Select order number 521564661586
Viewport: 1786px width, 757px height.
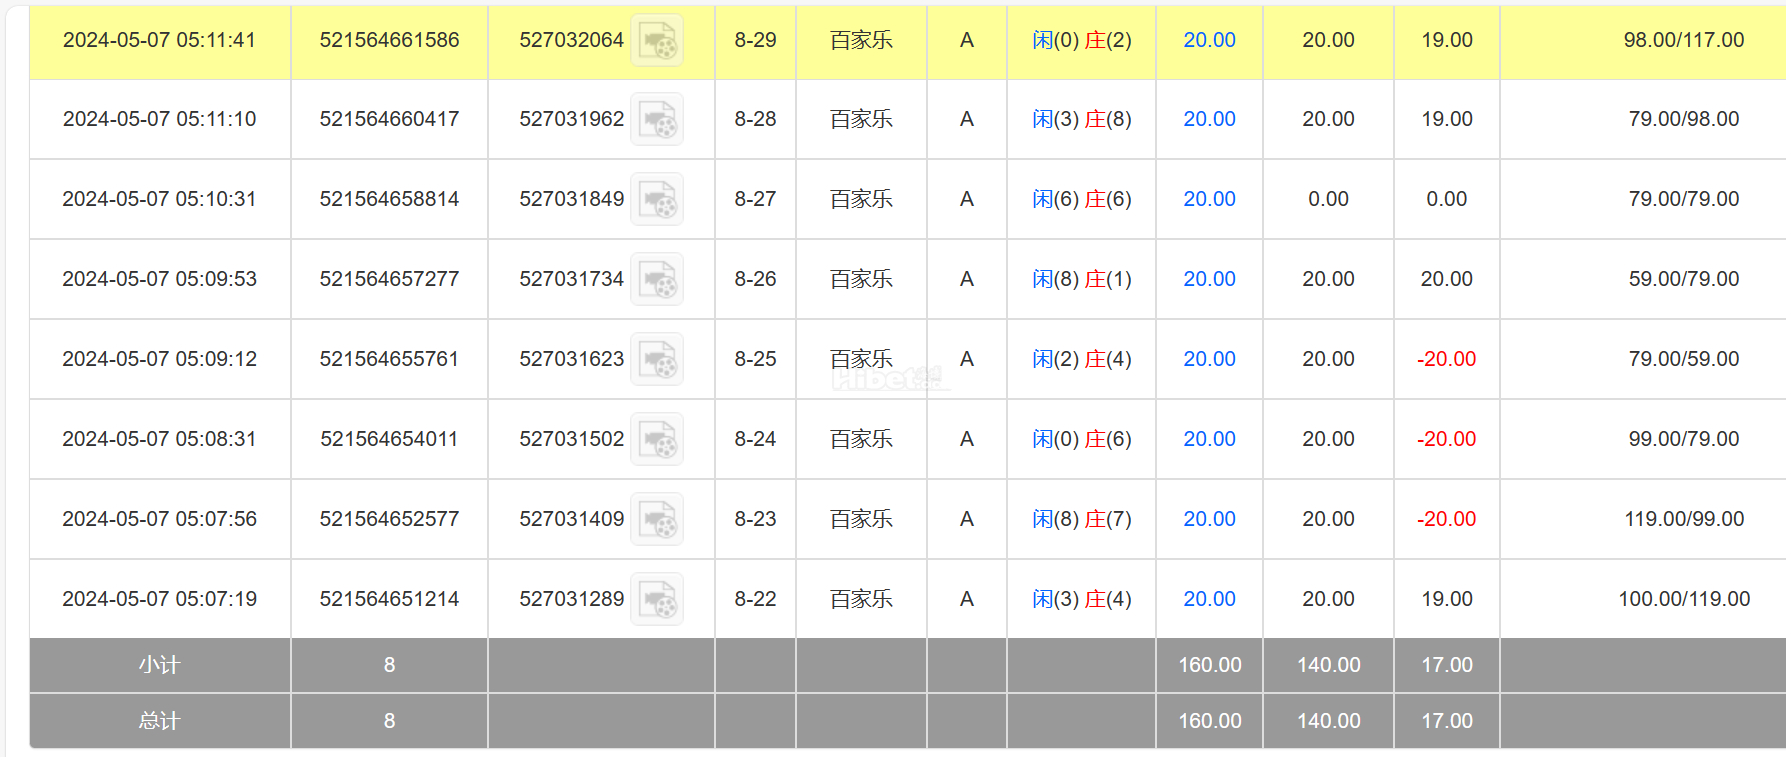(389, 40)
